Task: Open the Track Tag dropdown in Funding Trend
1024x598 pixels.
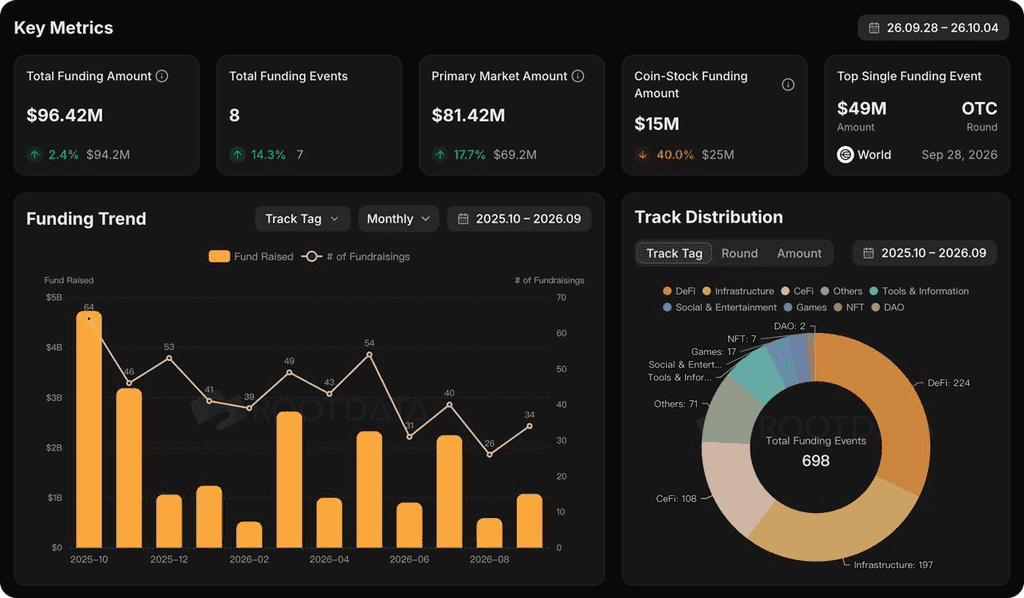Action: [302, 219]
